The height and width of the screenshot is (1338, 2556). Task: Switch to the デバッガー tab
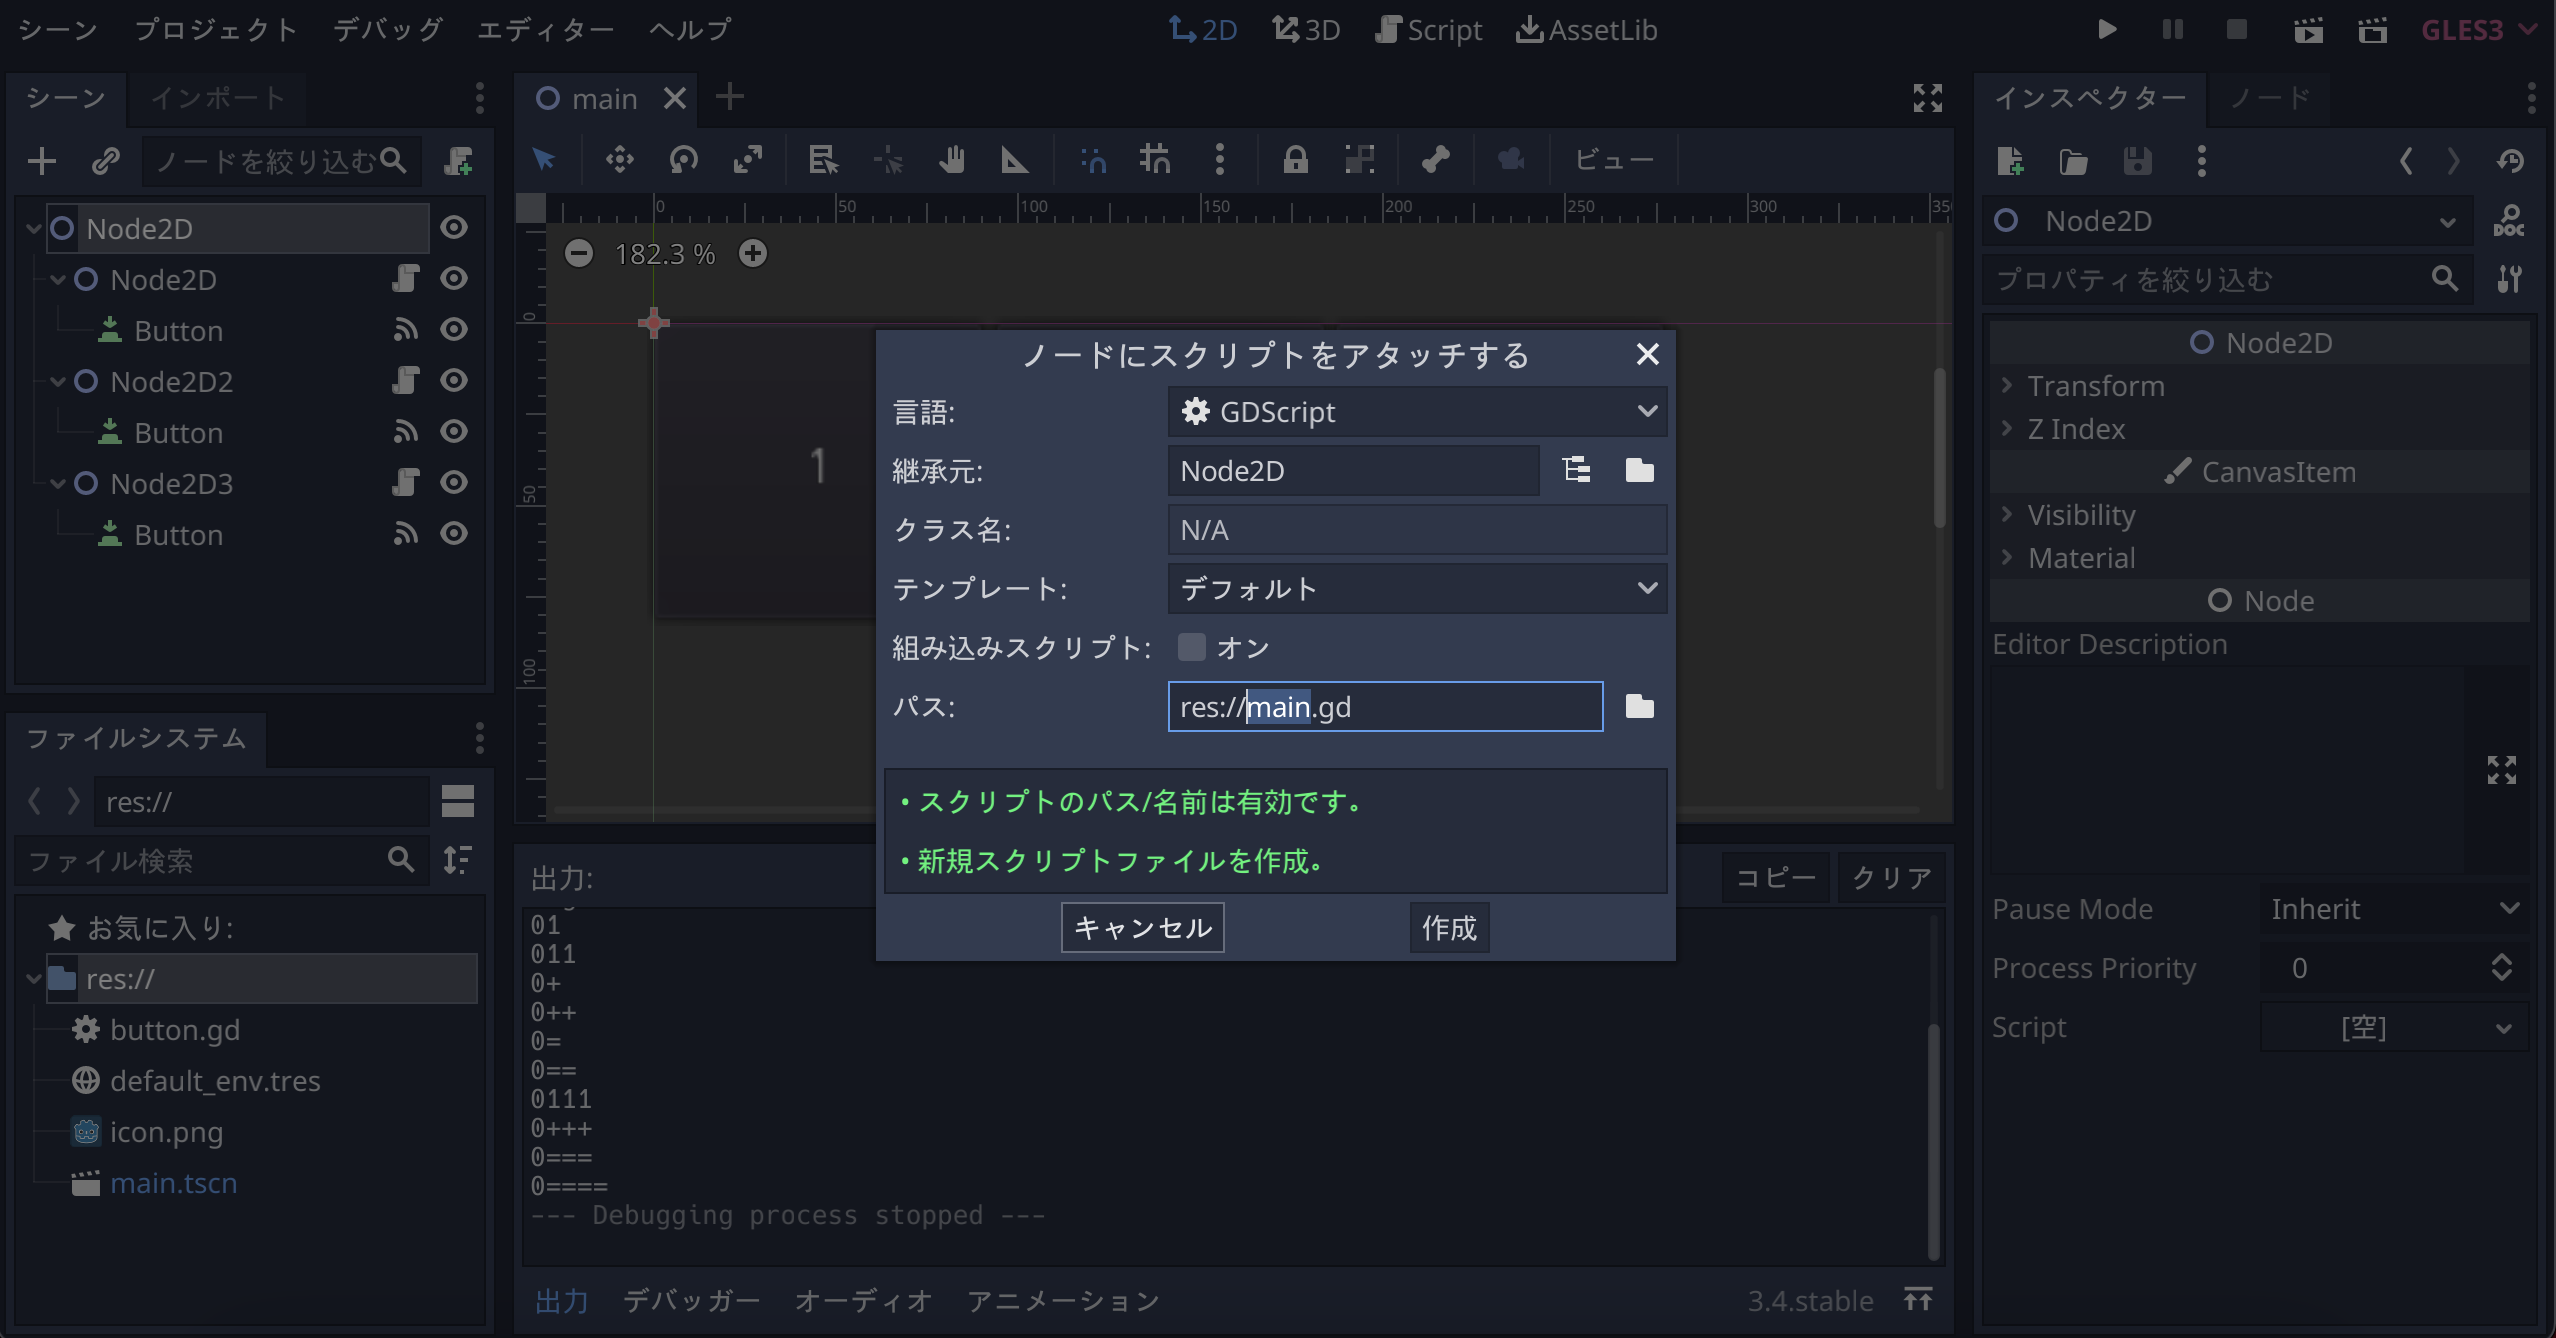(x=691, y=1300)
